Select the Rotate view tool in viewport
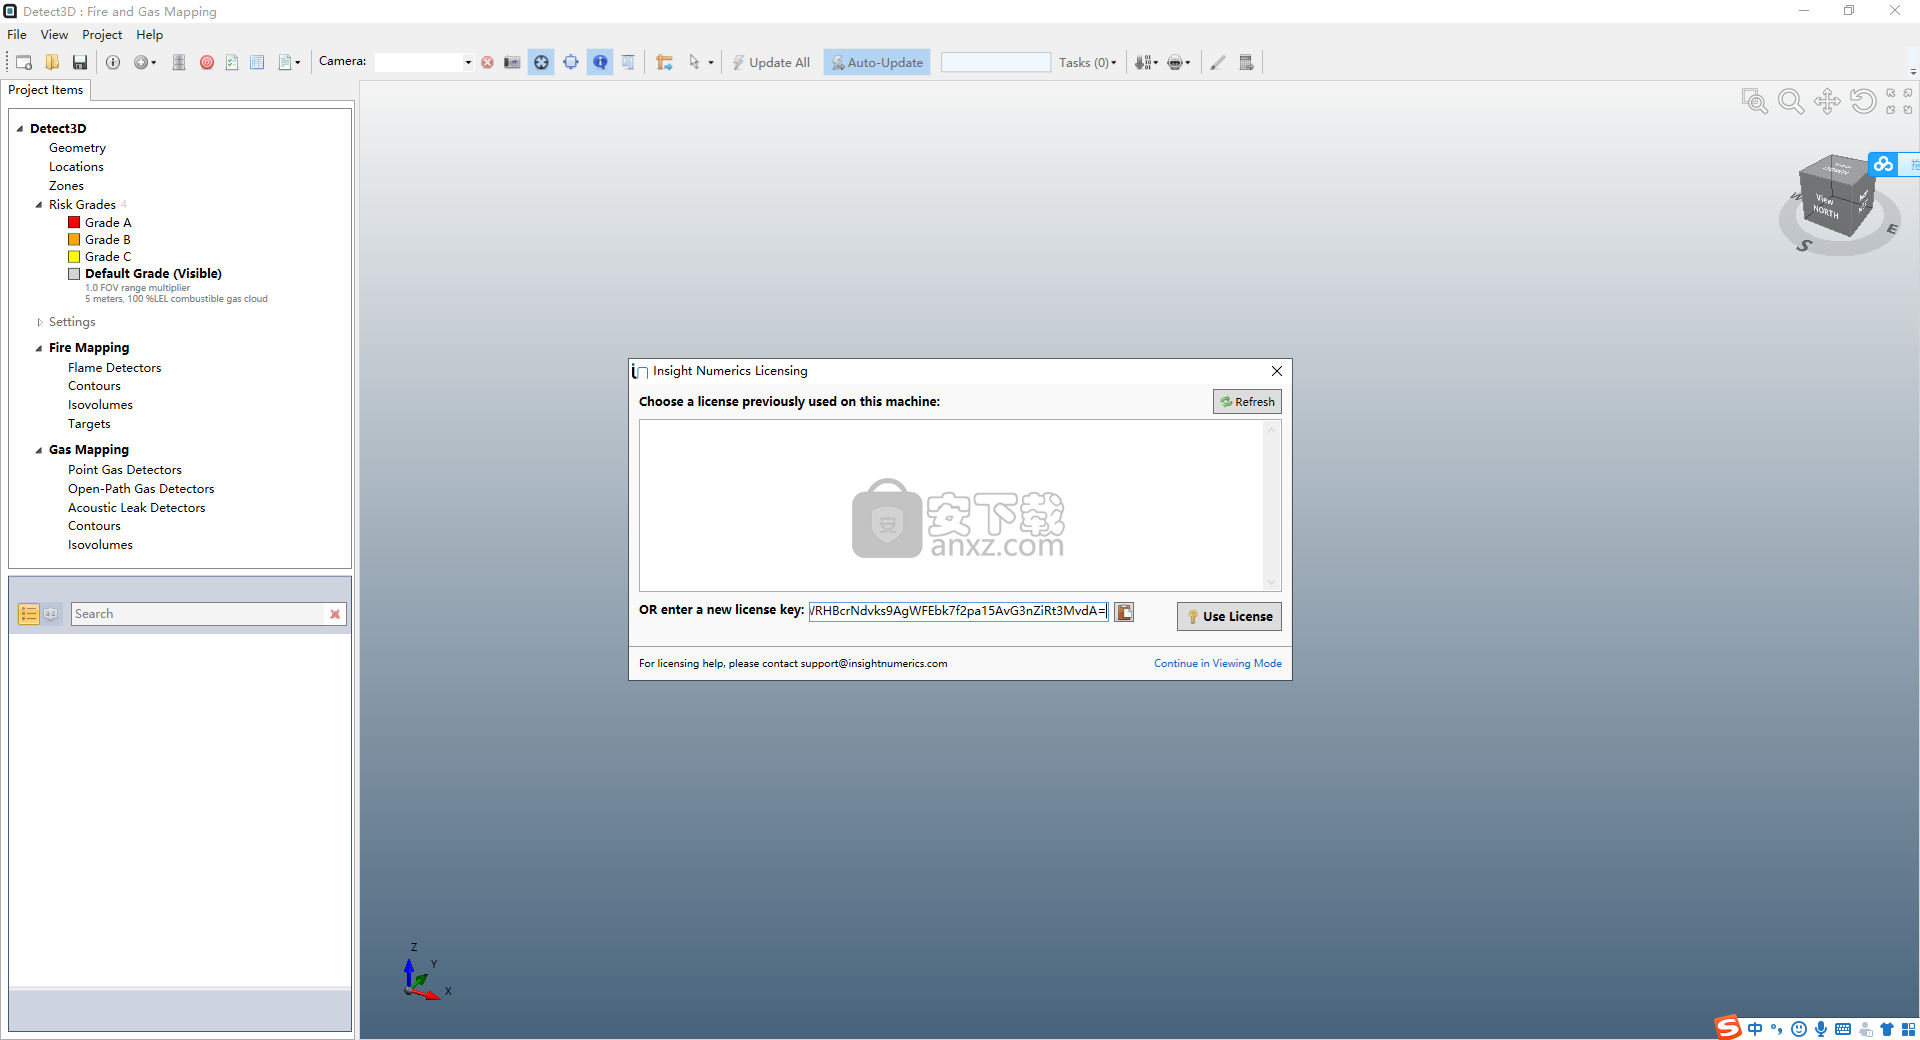The image size is (1920, 1040). [x=1863, y=101]
